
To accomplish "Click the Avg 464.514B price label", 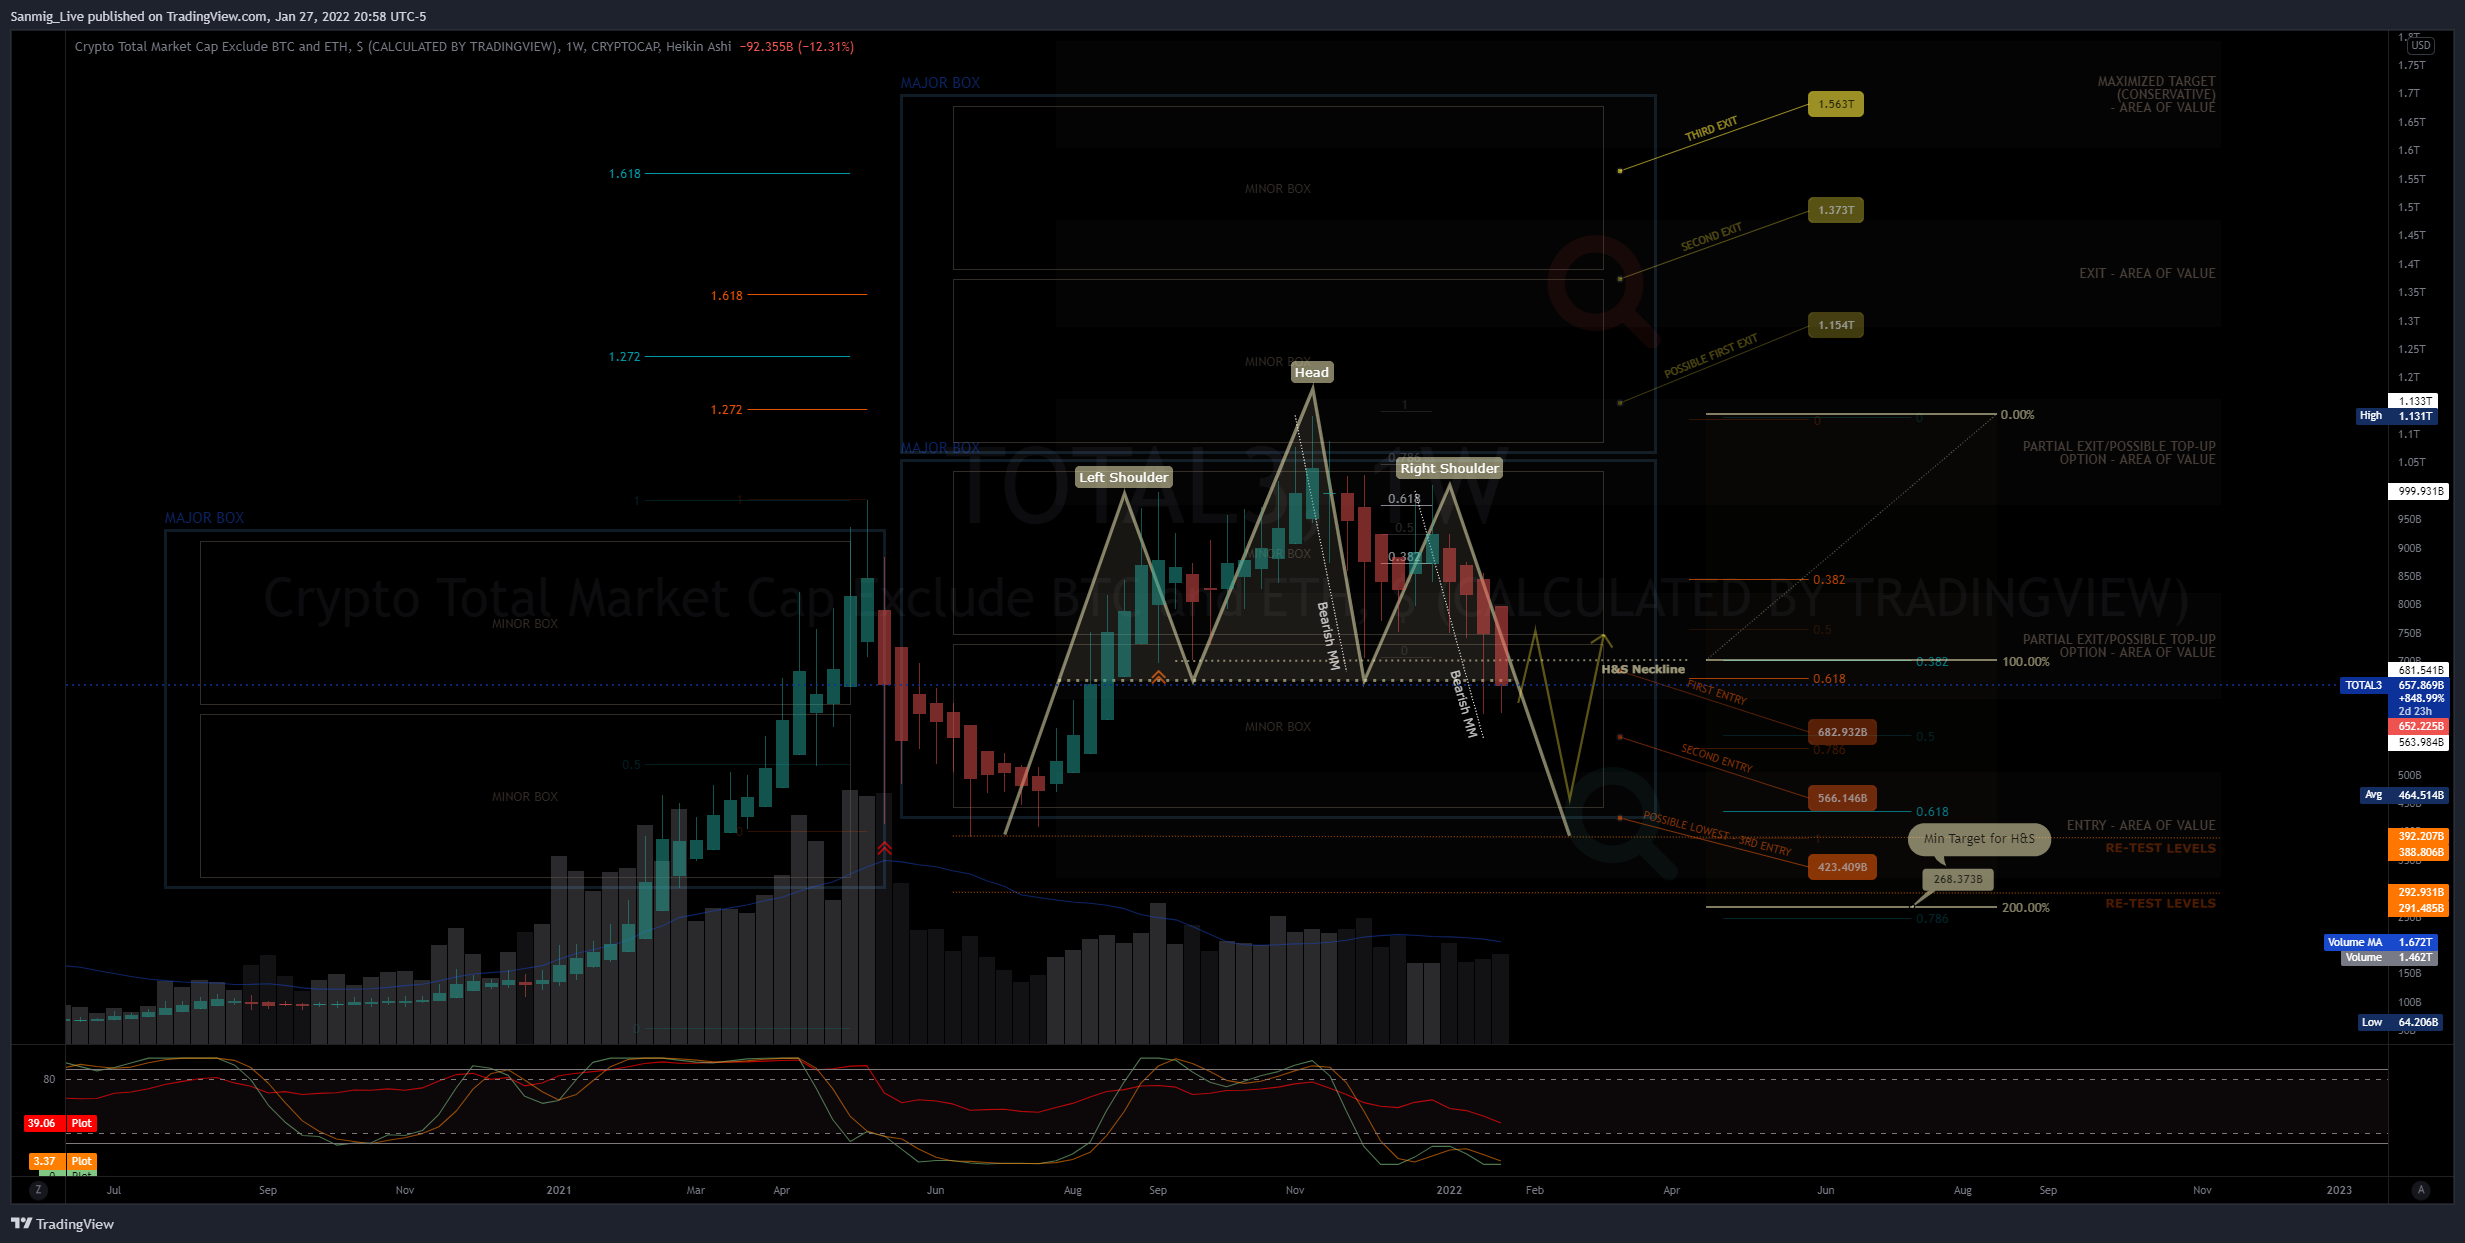I will [2404, 795].
